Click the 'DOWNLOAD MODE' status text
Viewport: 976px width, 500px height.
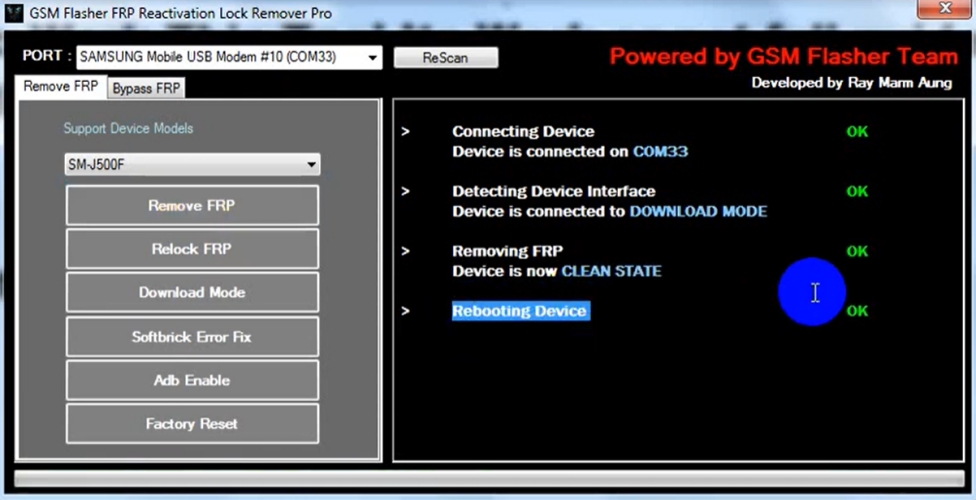coord(698,211)
